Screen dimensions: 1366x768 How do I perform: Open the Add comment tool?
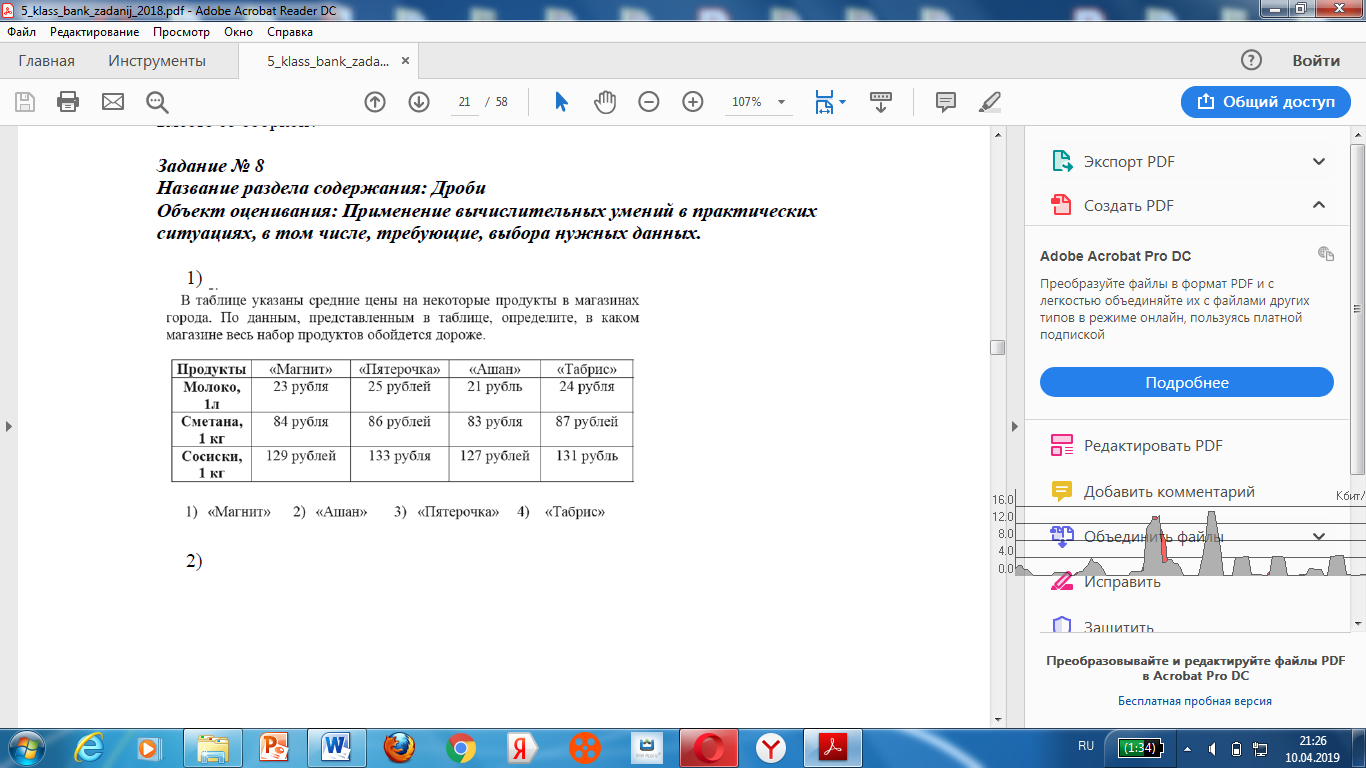(1152, 491)
